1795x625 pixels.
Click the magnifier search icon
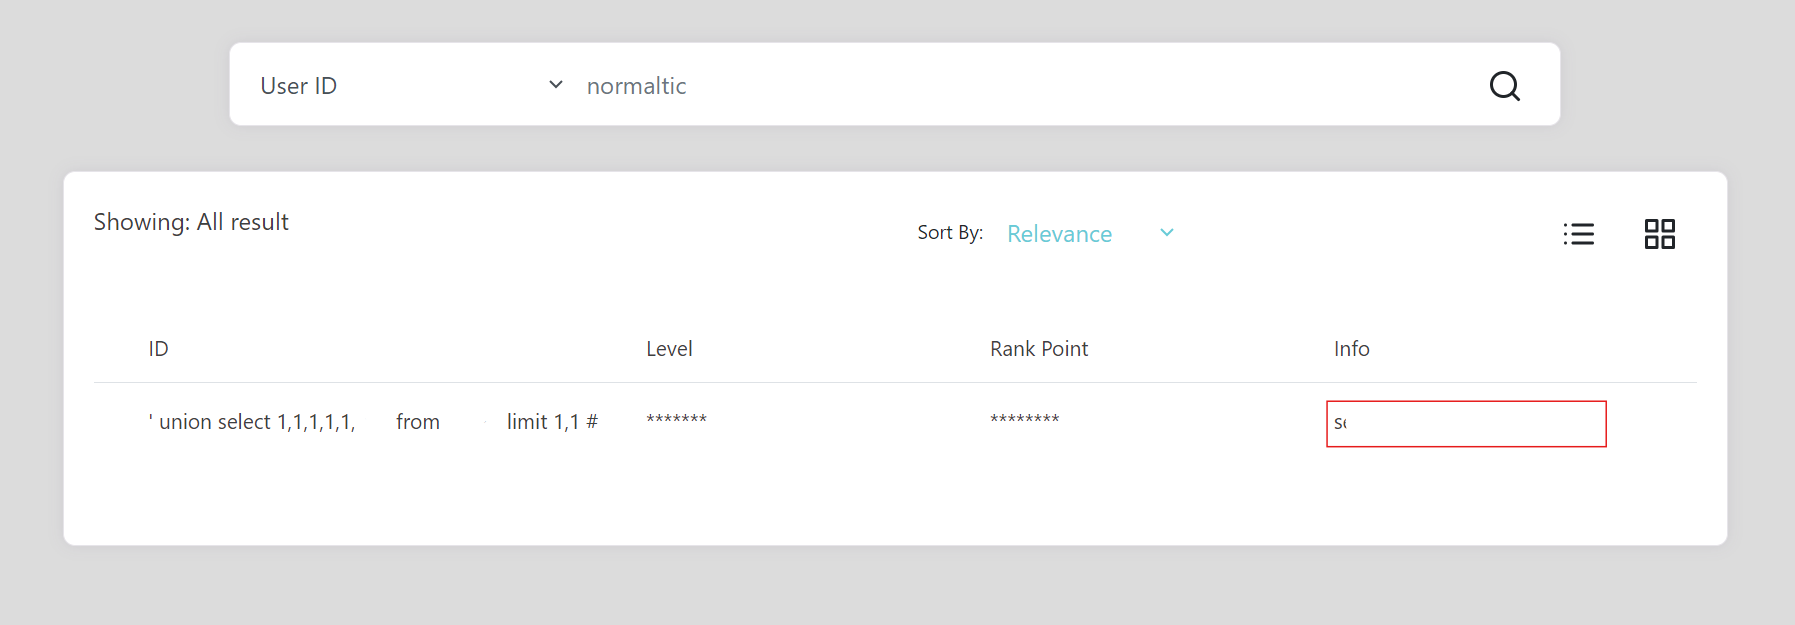1504,86
